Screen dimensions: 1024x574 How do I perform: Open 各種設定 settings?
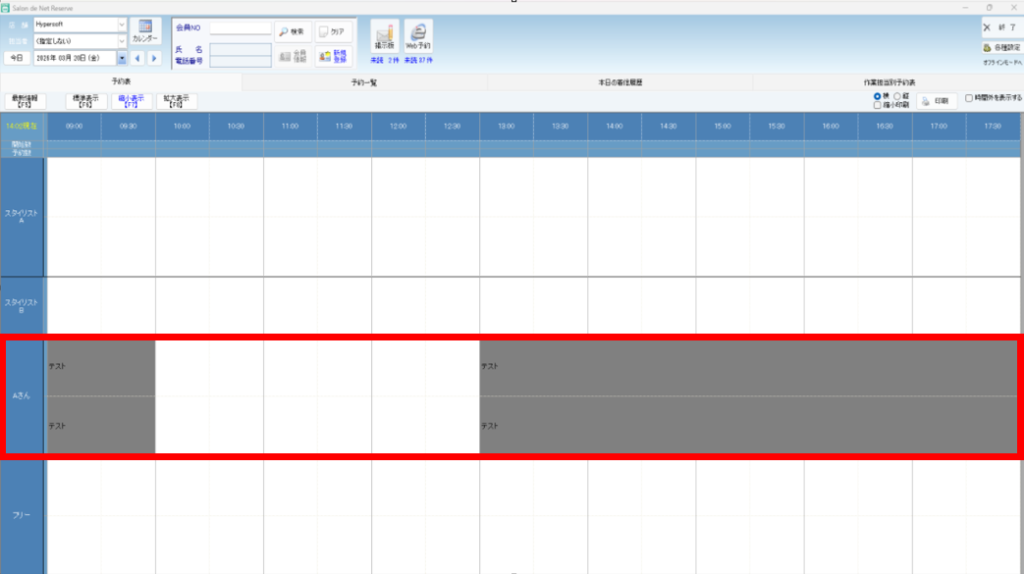tap(1001, 47)
